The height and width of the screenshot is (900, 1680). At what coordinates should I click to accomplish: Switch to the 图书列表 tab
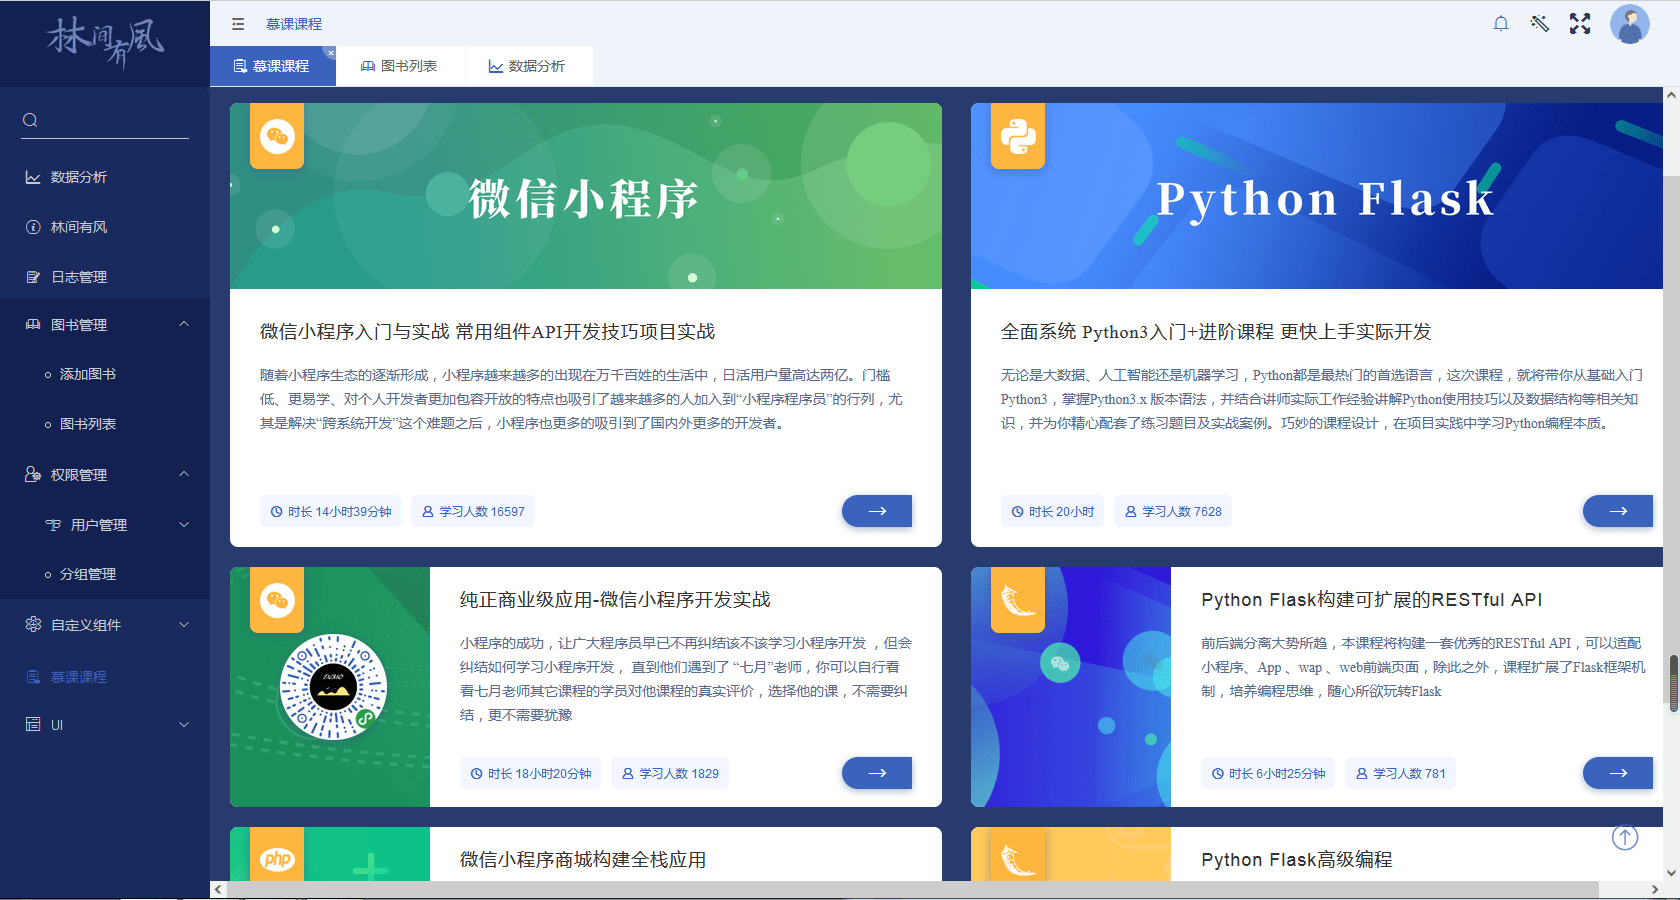400,66
